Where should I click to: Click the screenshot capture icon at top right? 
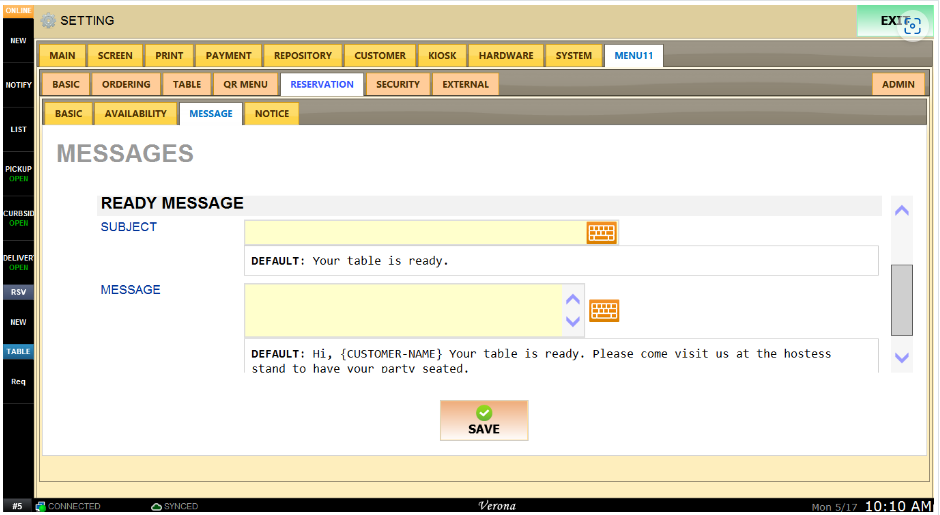click(911, 25)
